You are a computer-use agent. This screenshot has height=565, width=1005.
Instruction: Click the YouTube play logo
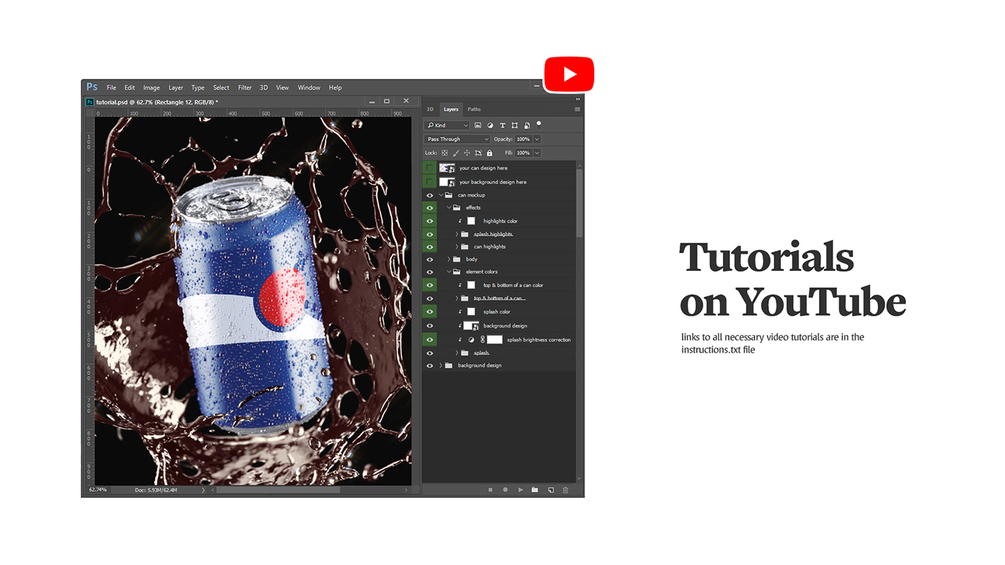(x=569, y=74)
